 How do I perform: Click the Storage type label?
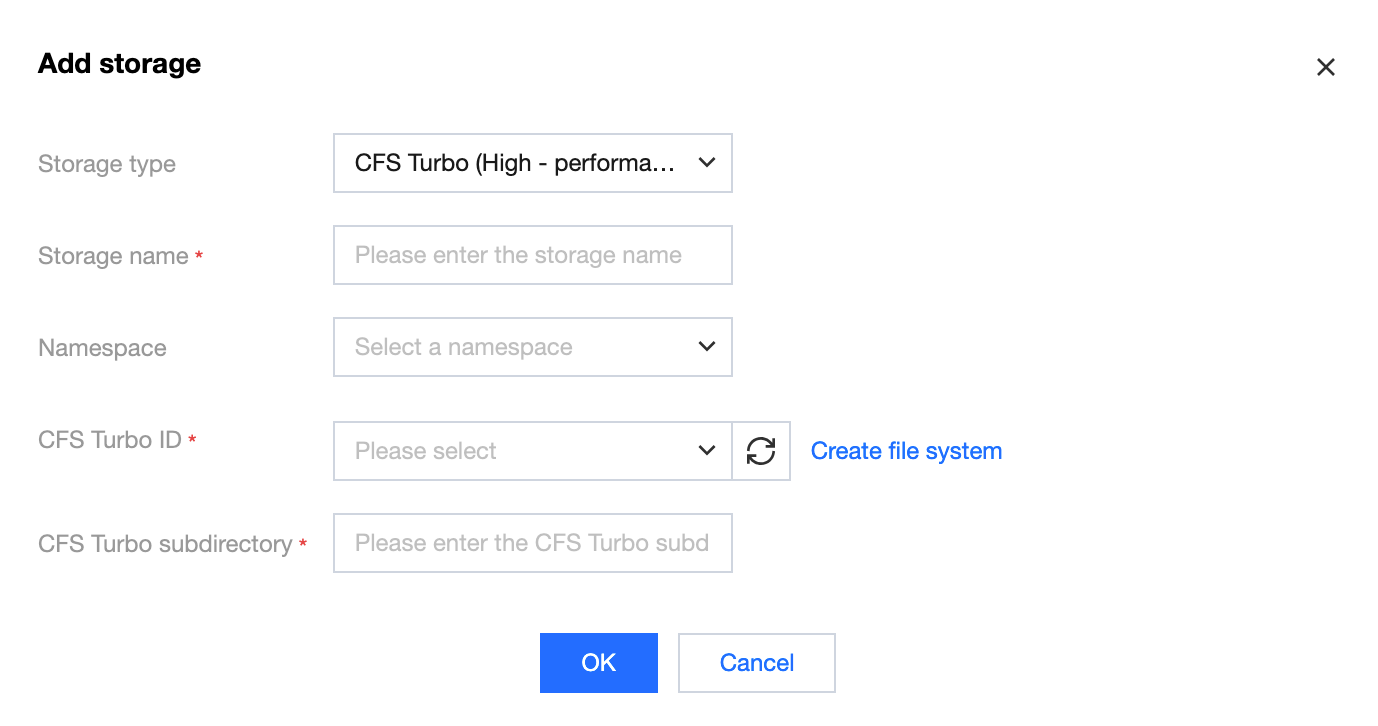pos(107,164)
